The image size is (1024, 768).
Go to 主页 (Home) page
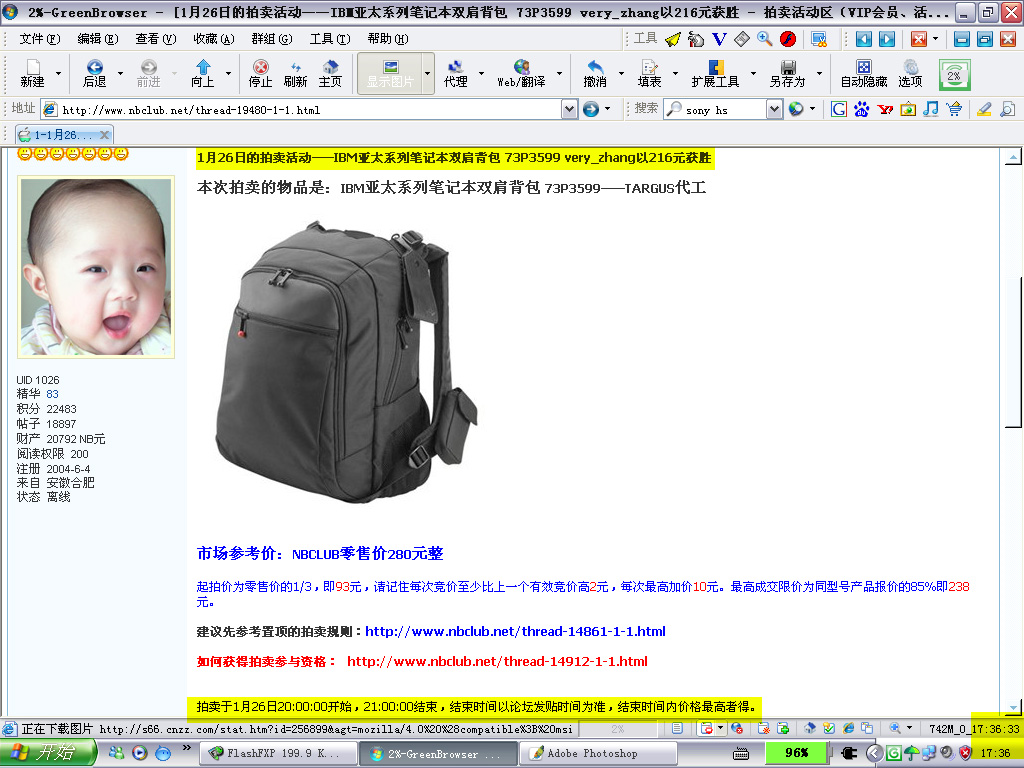click(x=330, y=73)
